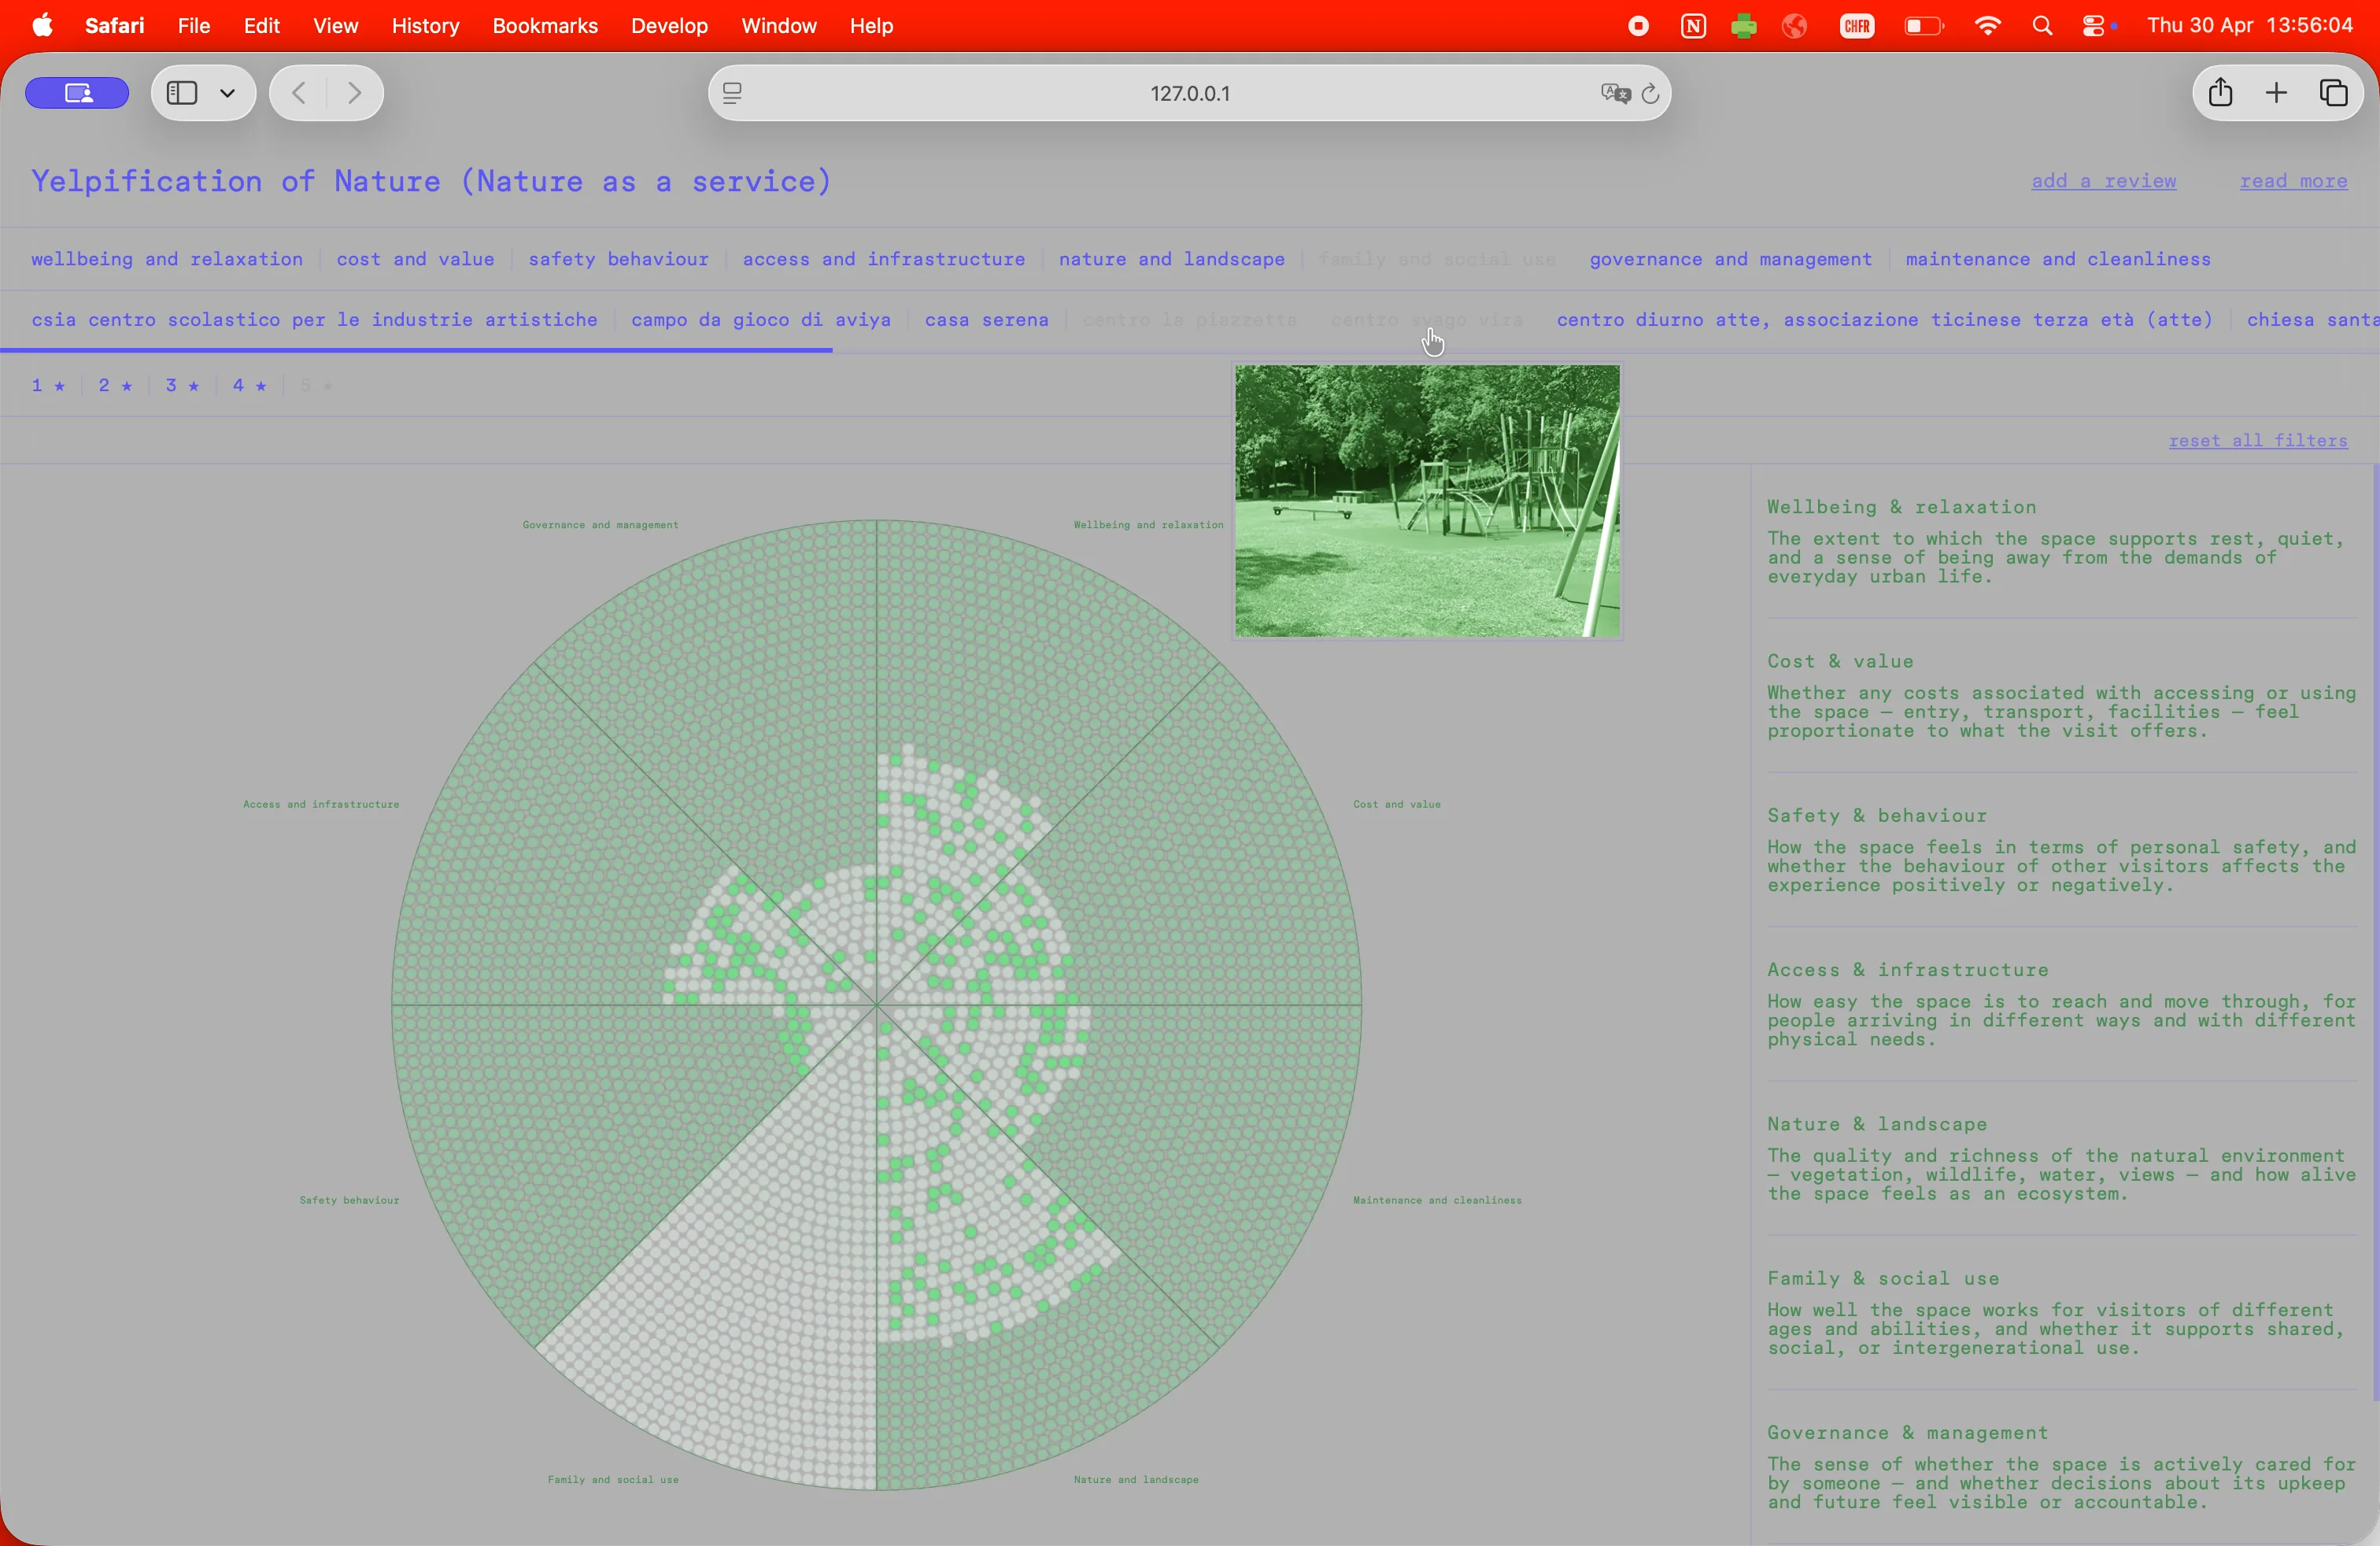Show the tab overview
This screenshot has width=2380, height=1546.
click(2333, 93)
